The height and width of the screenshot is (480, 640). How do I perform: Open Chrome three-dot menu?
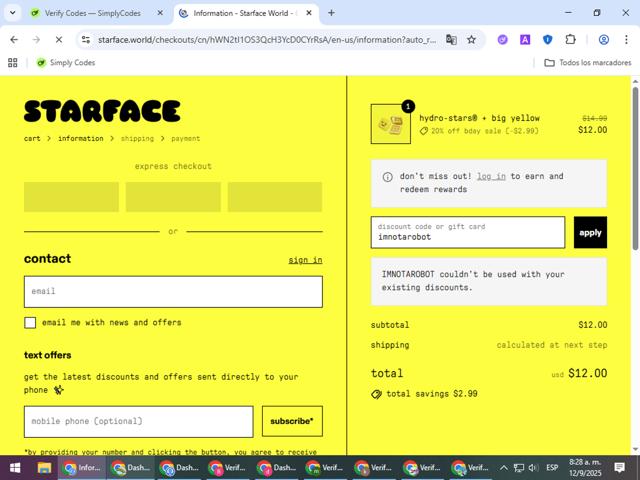(626, 40)
